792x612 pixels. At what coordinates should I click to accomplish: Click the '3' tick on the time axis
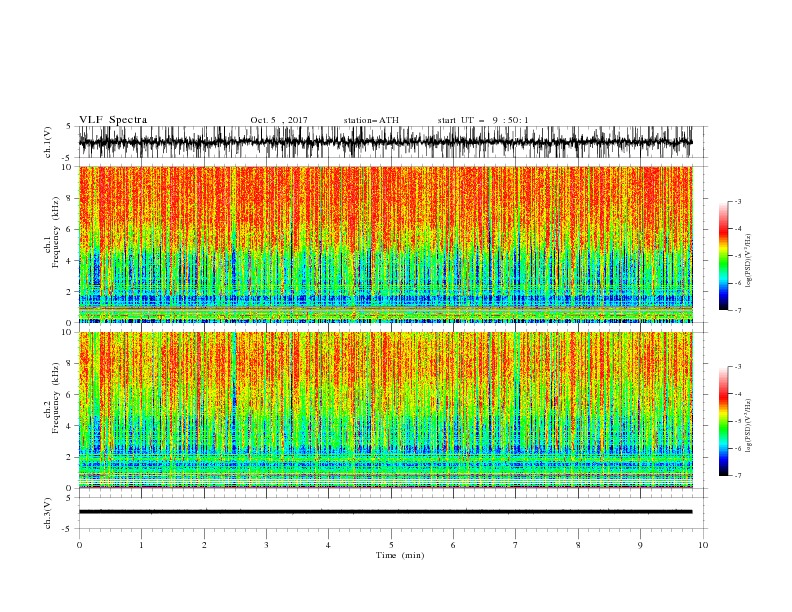coord(266,545)
